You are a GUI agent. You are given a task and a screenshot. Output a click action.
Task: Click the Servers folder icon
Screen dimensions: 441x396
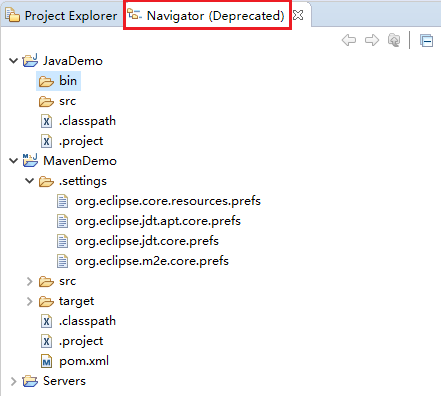click(30, 381)
